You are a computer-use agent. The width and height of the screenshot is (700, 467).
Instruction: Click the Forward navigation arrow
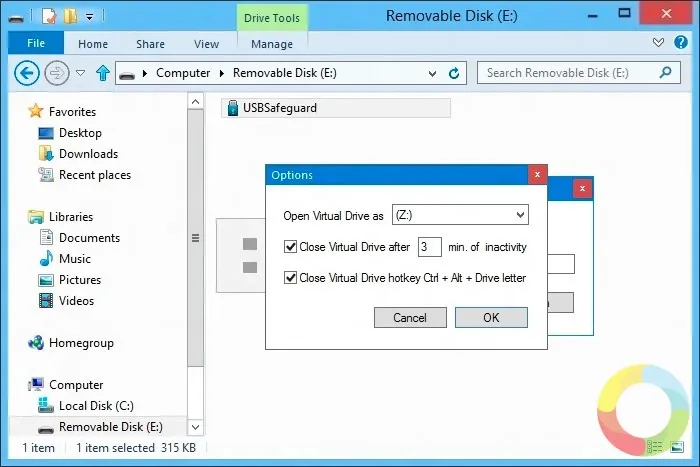(x=57, y=73)
